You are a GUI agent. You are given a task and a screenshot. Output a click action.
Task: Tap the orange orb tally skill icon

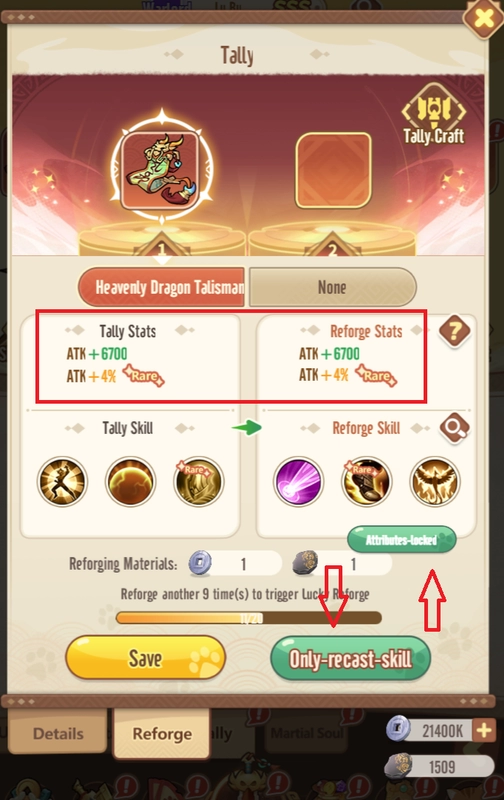click(x=131, y=482)
